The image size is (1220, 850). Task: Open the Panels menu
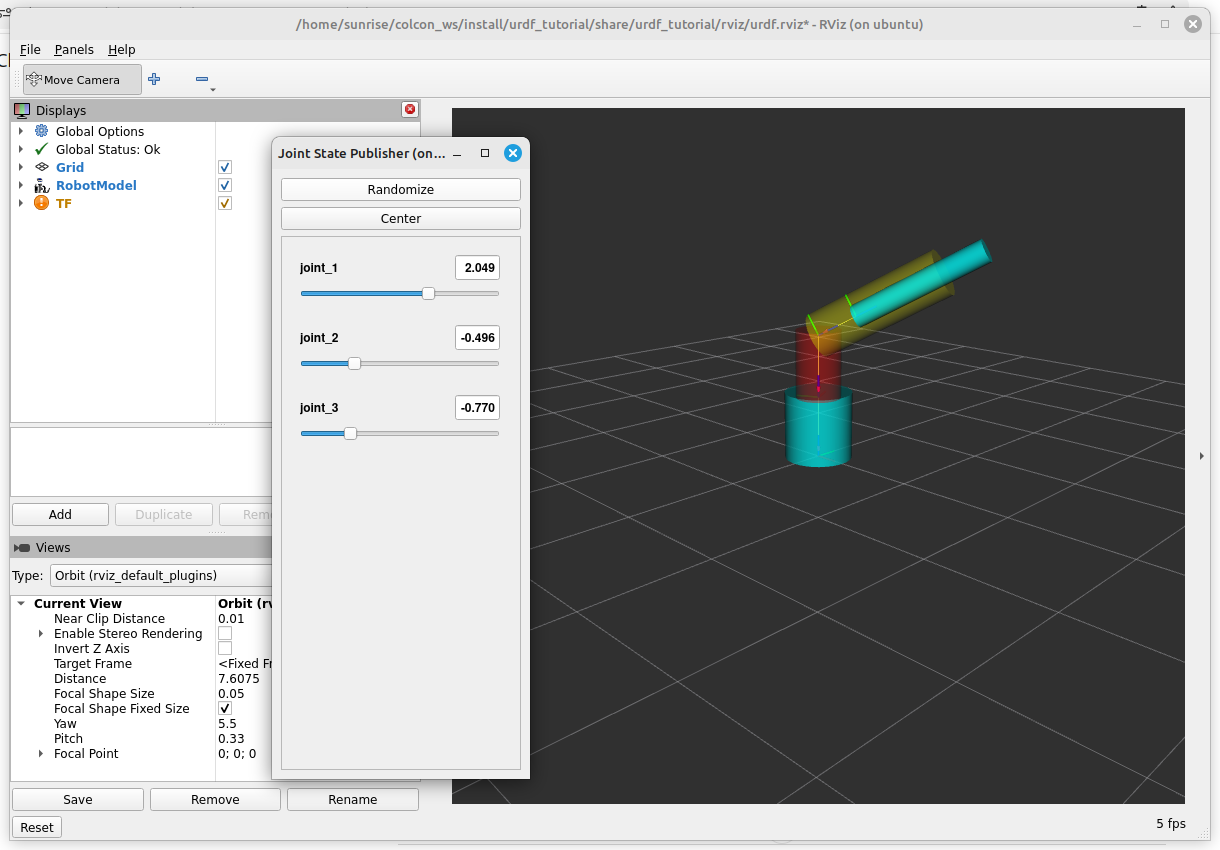pyautogui.click(x=74, y=50)
